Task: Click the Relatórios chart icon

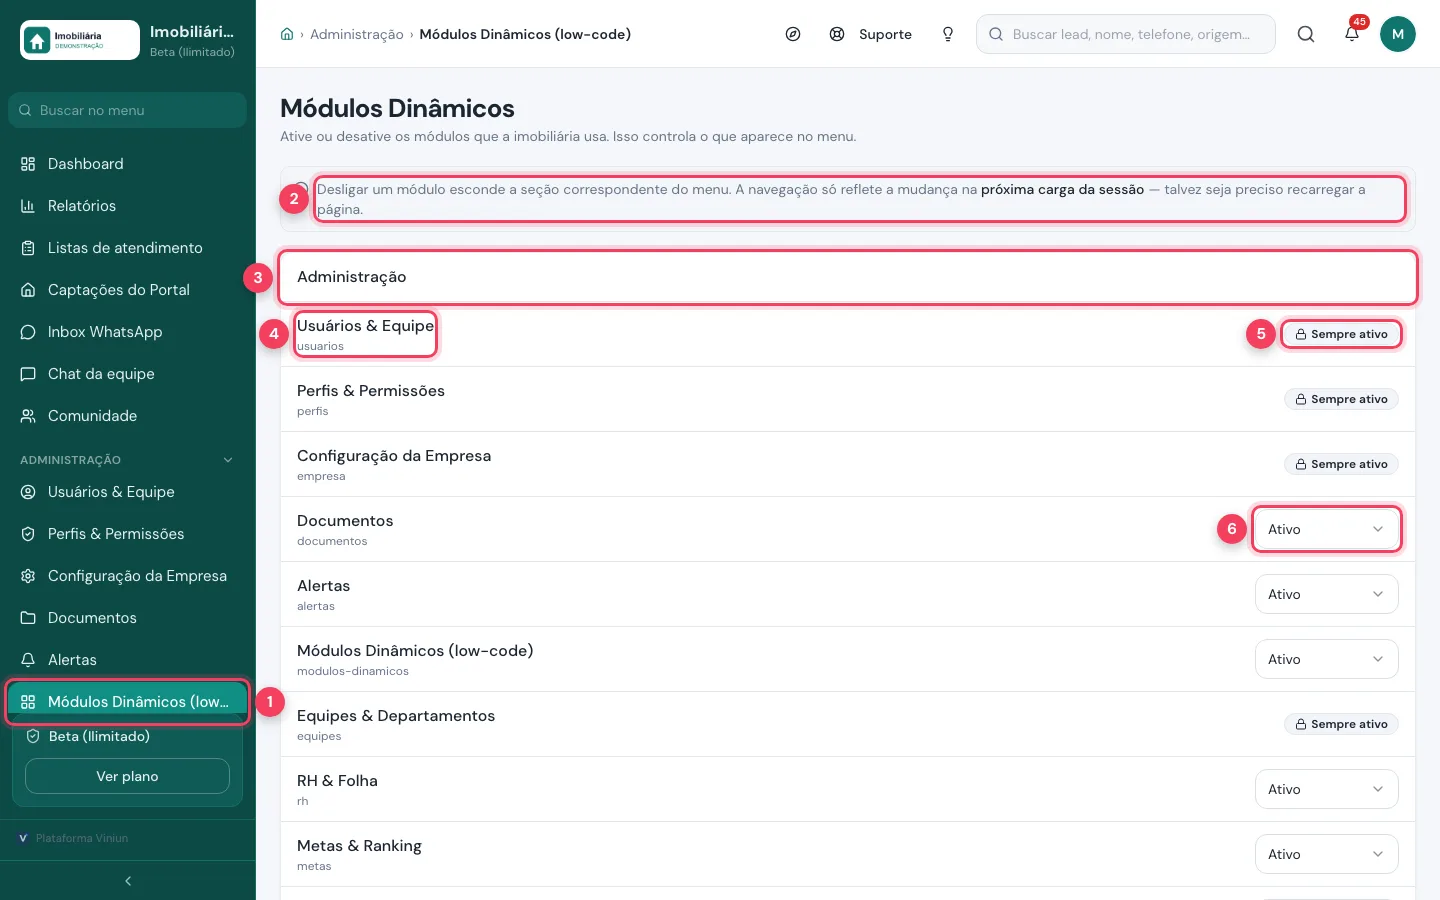Action: coord(28,206)
